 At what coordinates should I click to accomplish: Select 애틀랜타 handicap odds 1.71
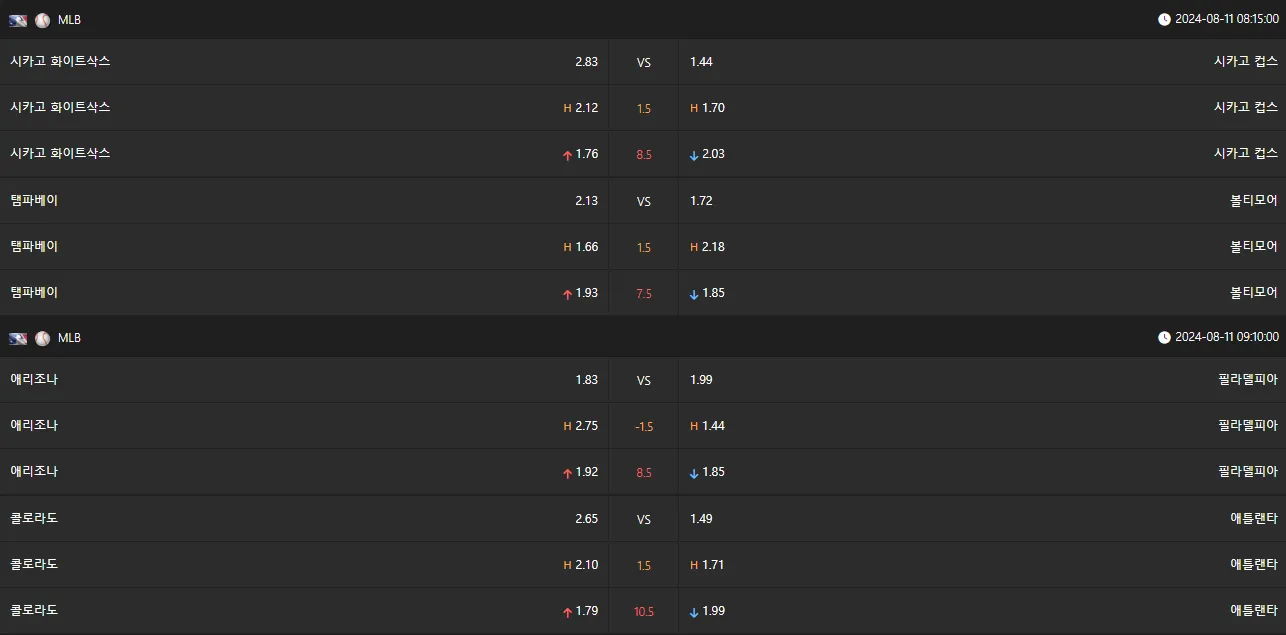[713, 565]
